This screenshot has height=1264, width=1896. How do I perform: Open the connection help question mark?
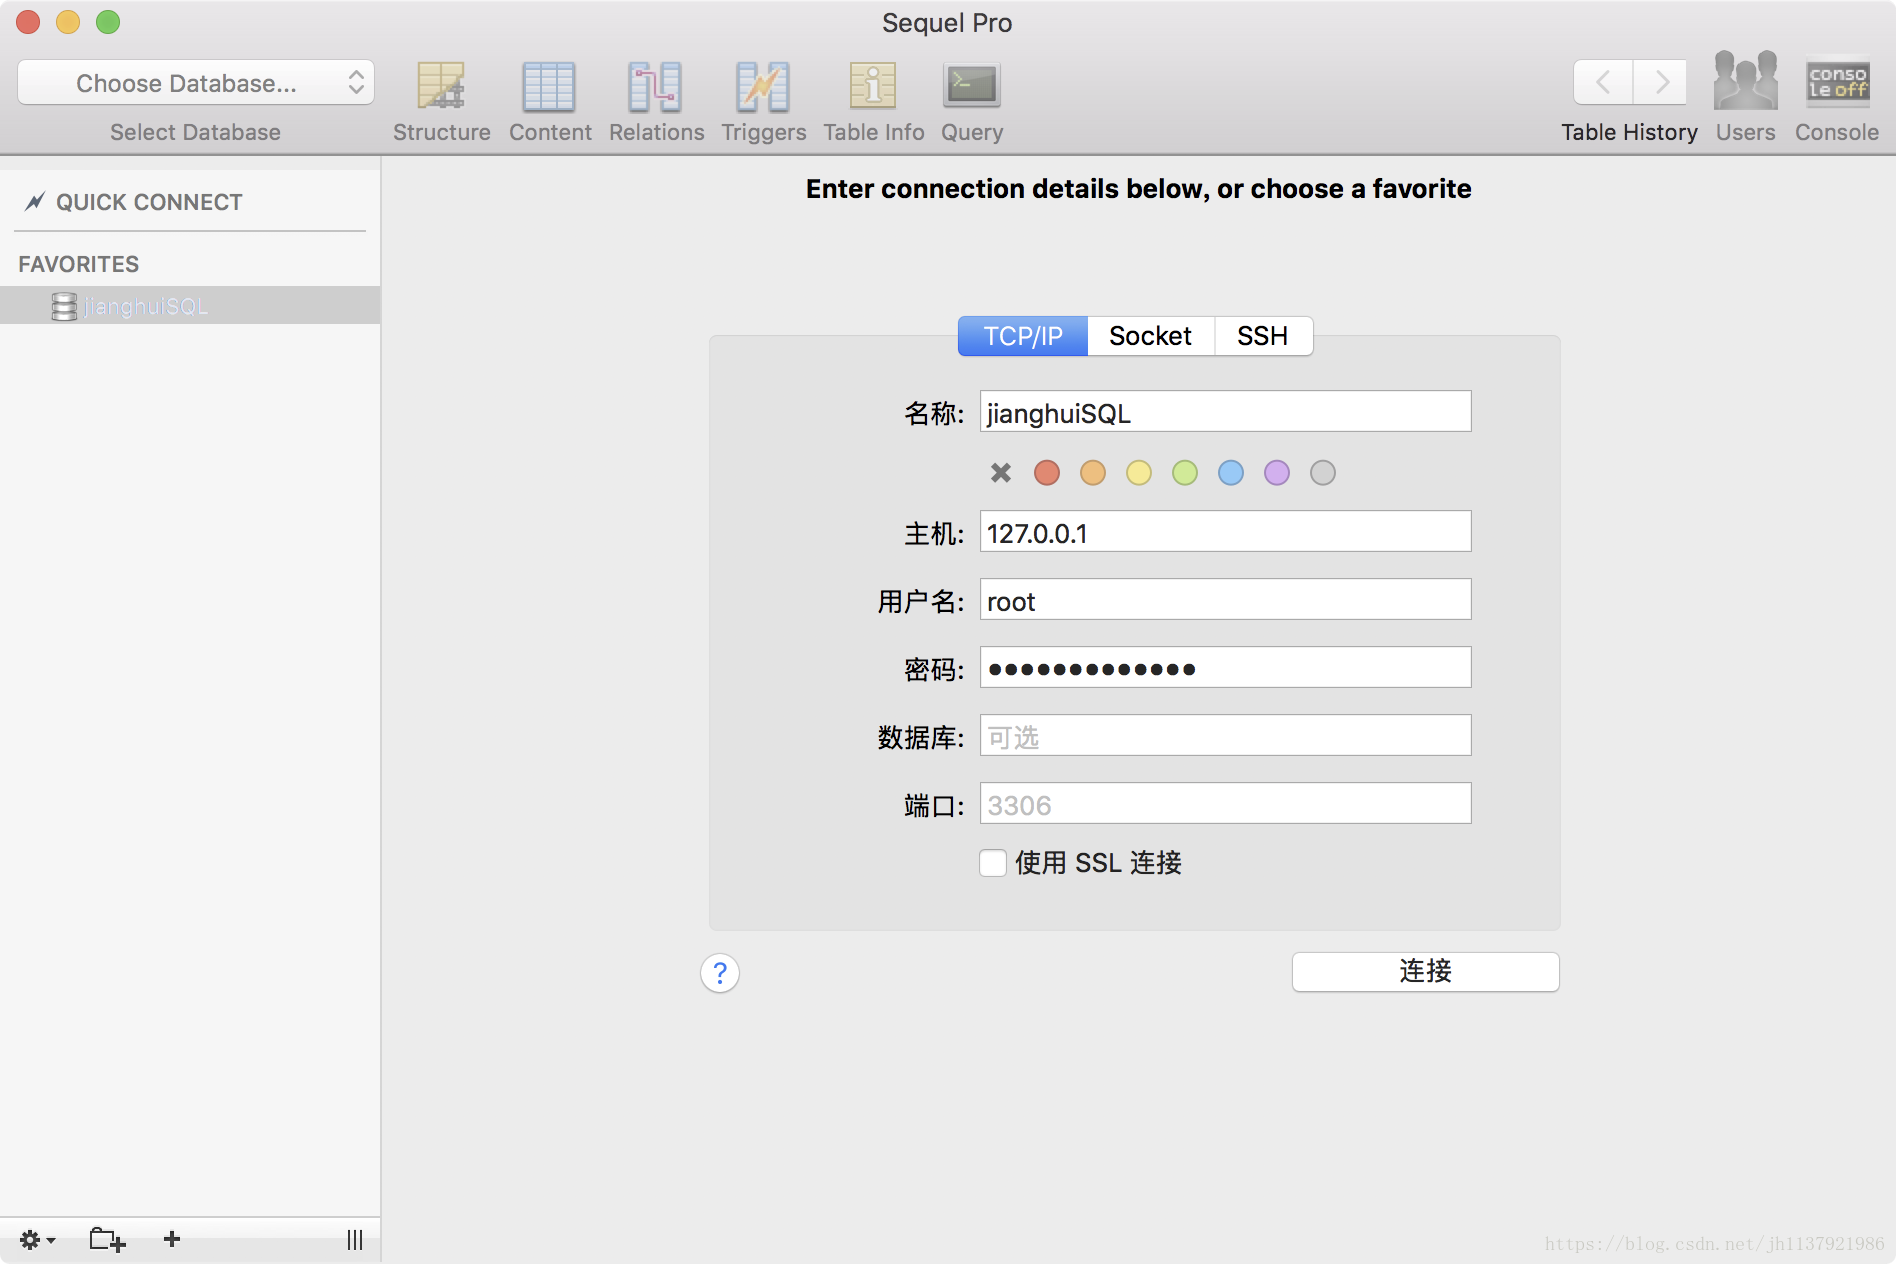click(x=720, y=973)
